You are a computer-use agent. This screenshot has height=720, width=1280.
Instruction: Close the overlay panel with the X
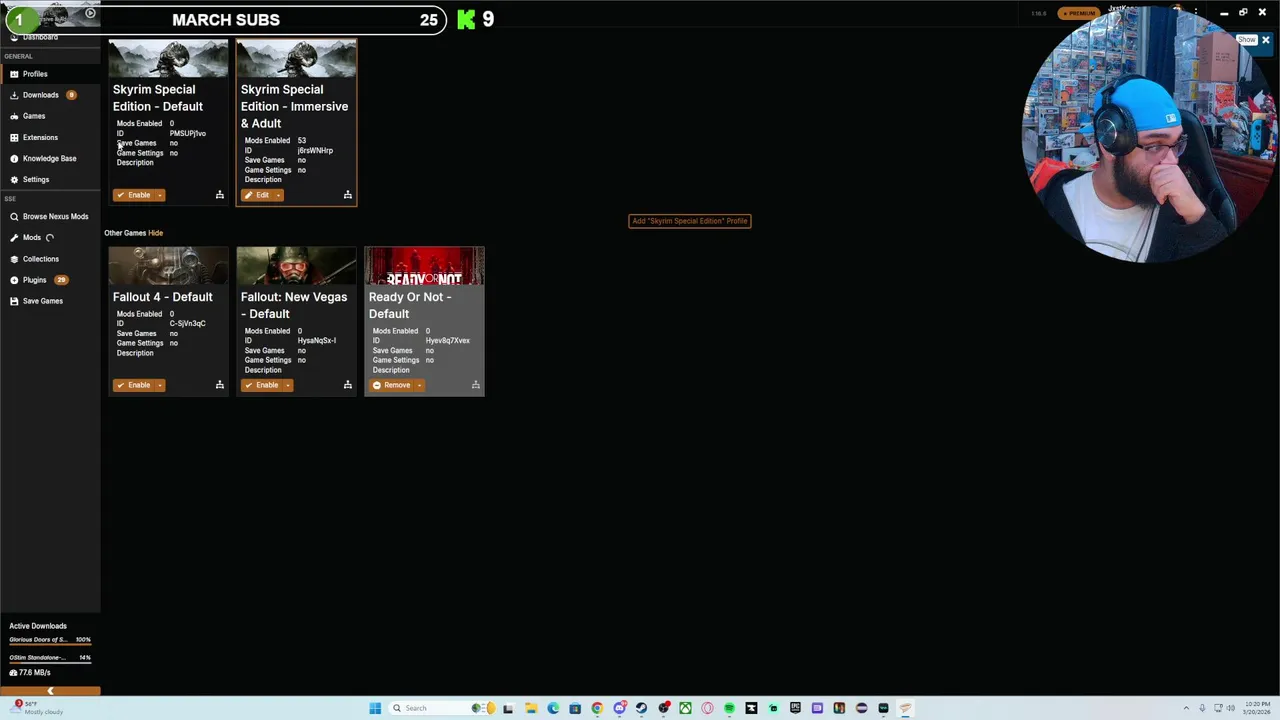point(1265,40)
